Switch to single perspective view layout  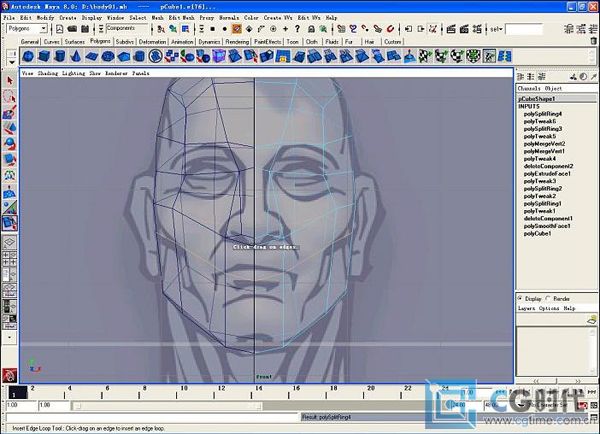(10, 242)
